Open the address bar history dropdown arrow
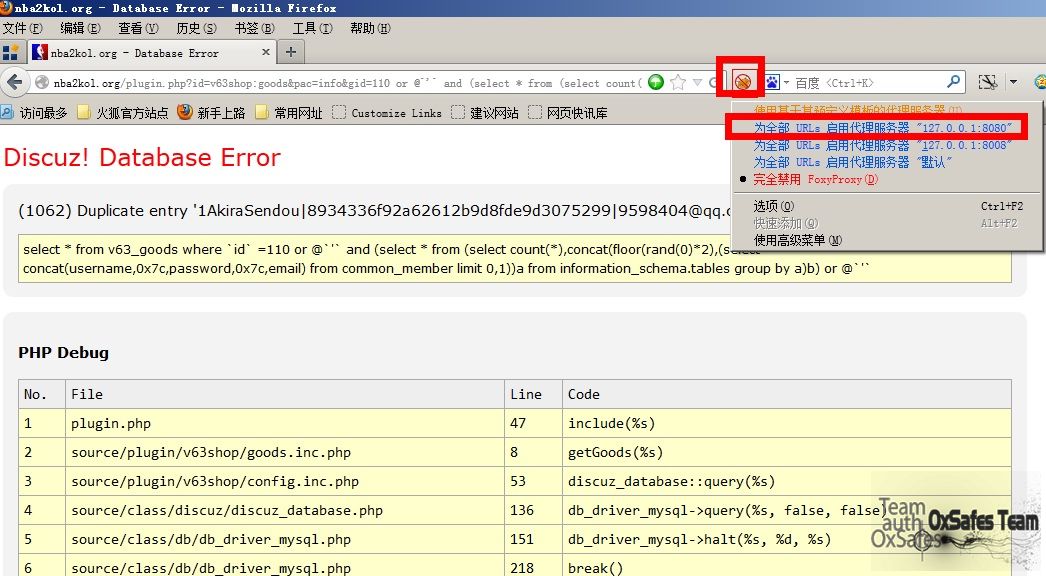 [x=697, y=82]
